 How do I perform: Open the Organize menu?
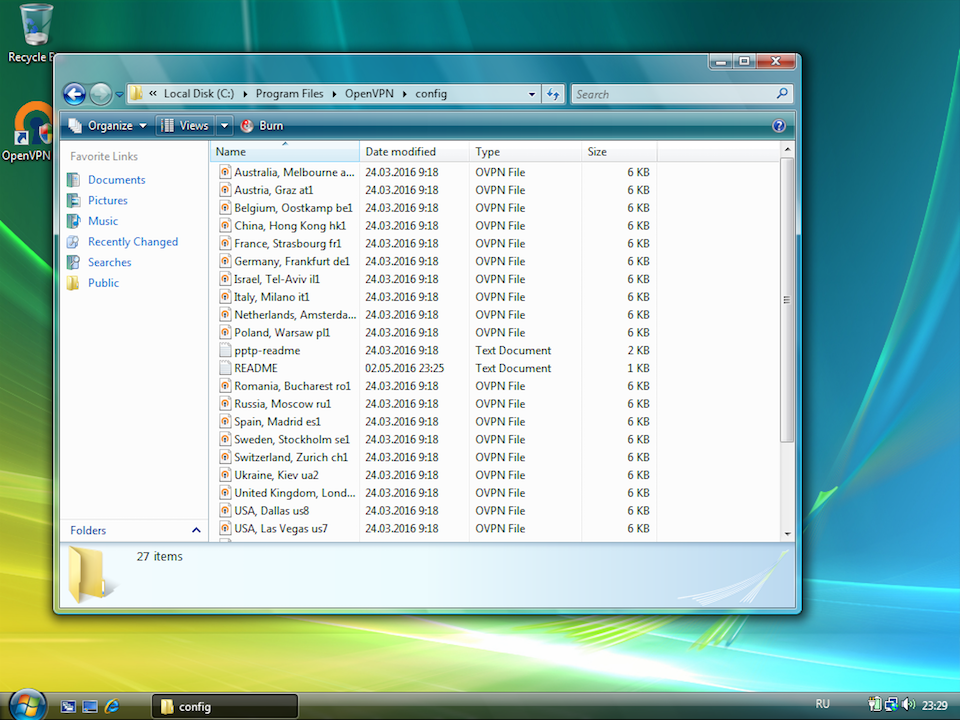pos(108,126)
